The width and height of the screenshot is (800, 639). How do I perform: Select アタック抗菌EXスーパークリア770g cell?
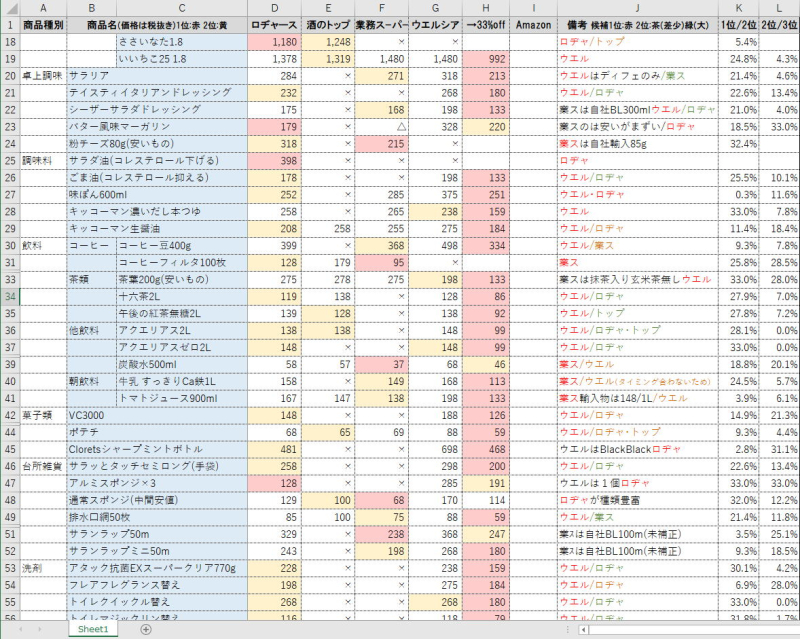(x=157, y=568)
